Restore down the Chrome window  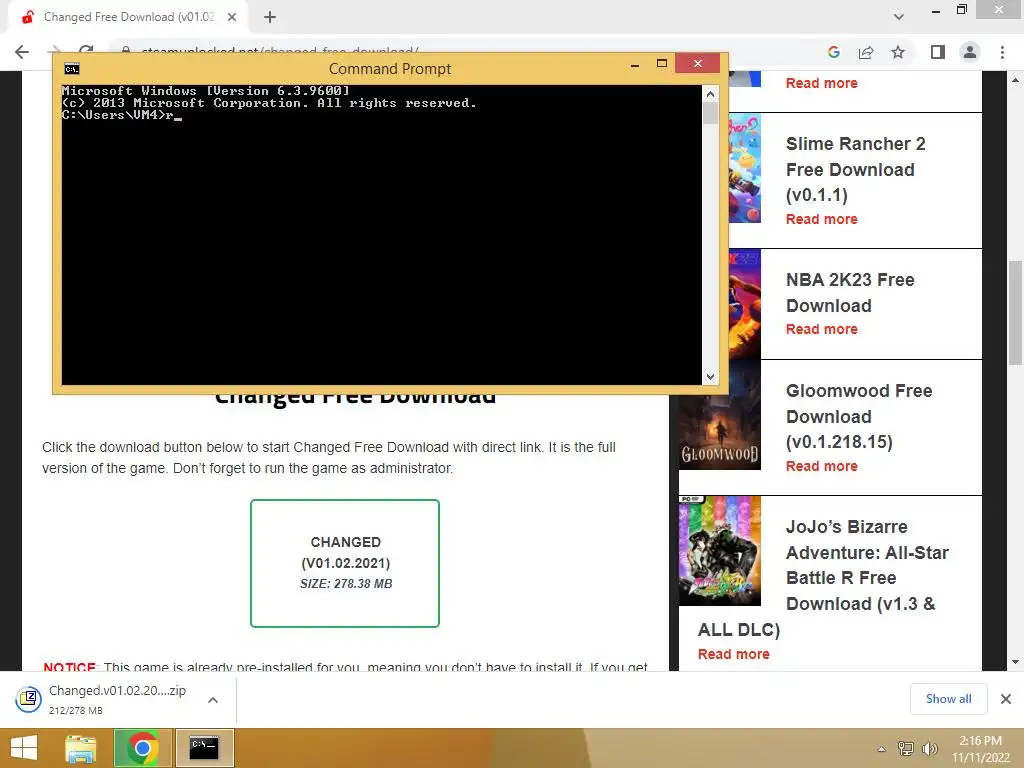tap(961, 9)
